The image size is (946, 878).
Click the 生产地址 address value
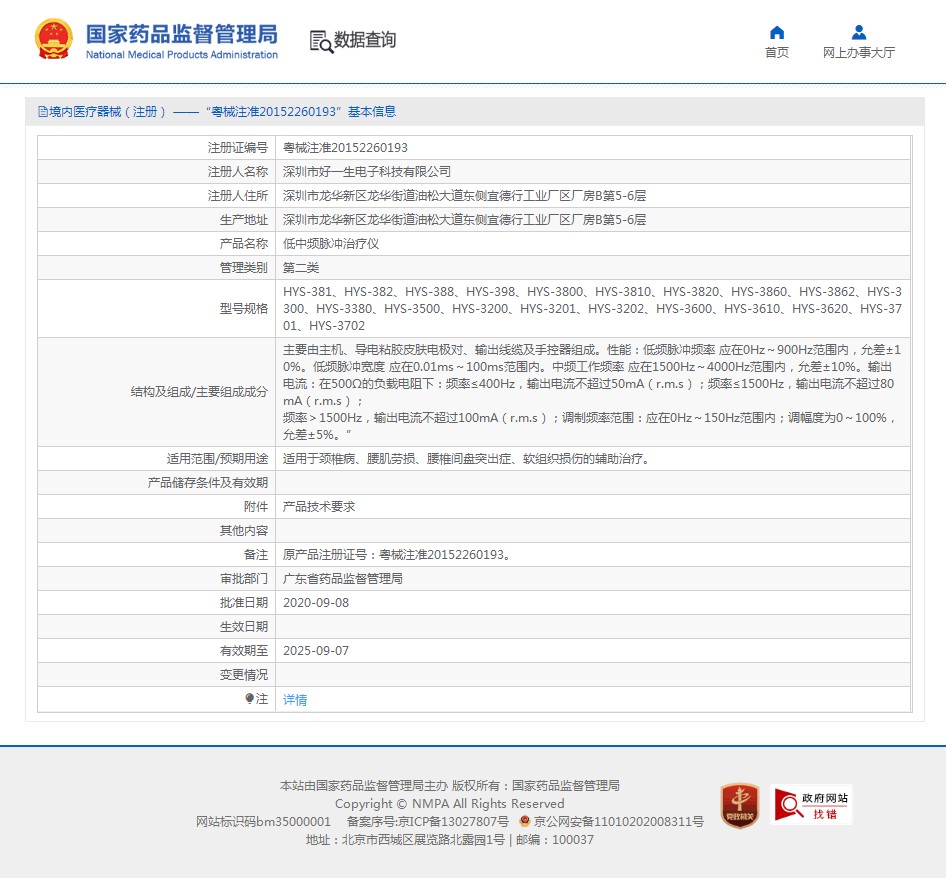pos(465,220)
